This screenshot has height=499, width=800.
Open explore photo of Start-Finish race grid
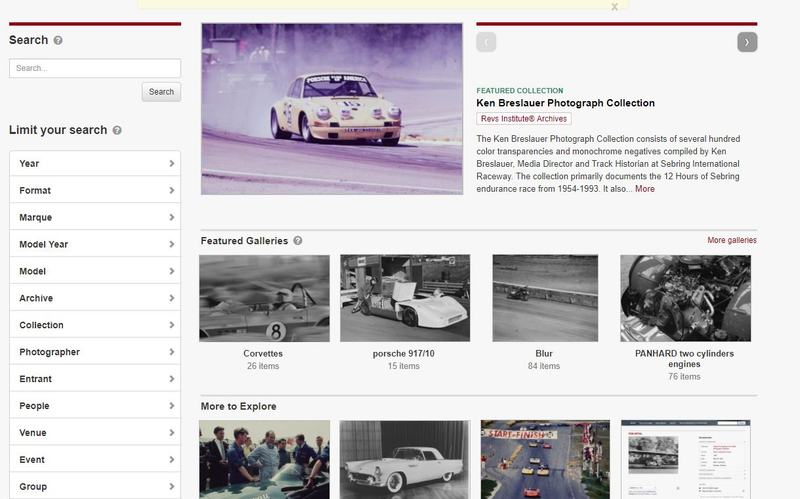tap(545, 460)
